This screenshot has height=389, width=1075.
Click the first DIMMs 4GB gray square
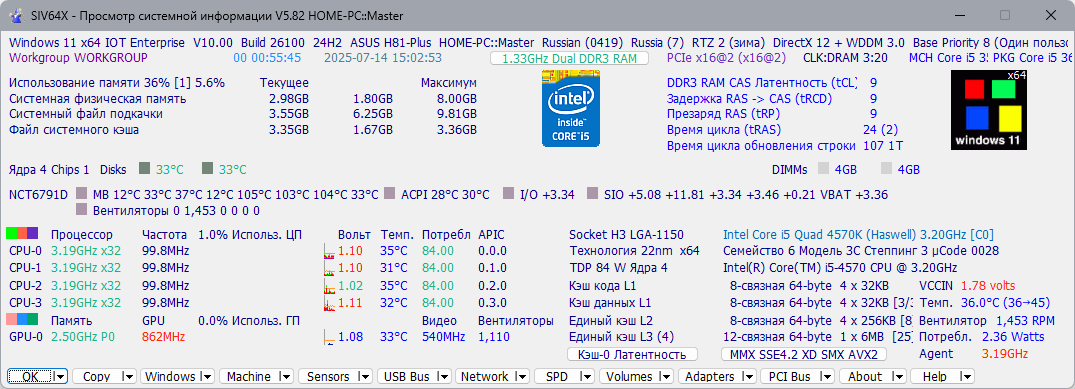[823, 169]
